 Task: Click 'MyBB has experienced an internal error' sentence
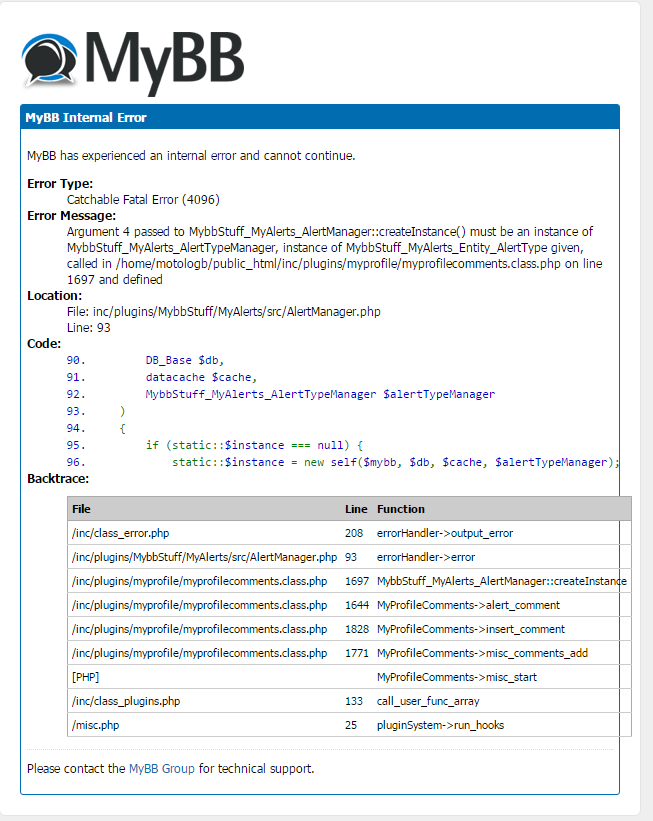point(191,156)
